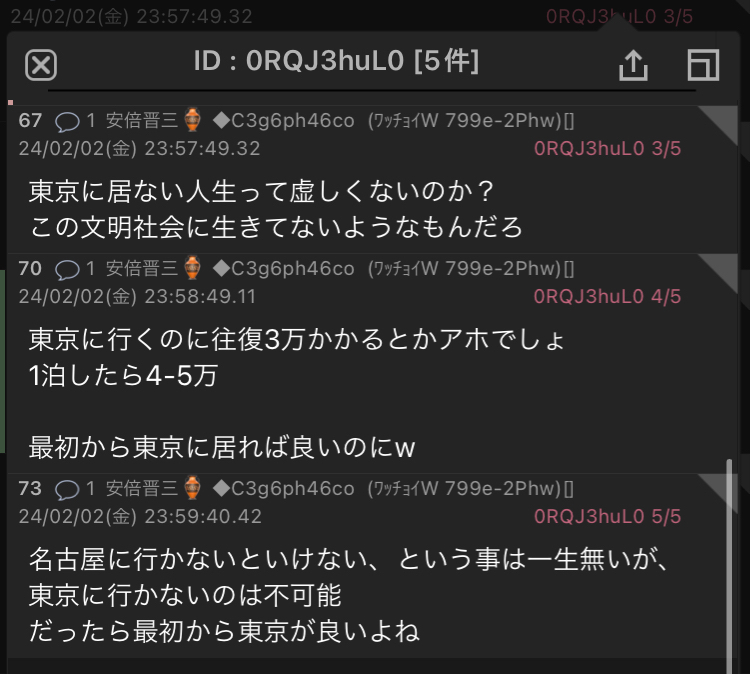Select post number 67
Viewport: 750px width, 674px height.
(30, 120)
